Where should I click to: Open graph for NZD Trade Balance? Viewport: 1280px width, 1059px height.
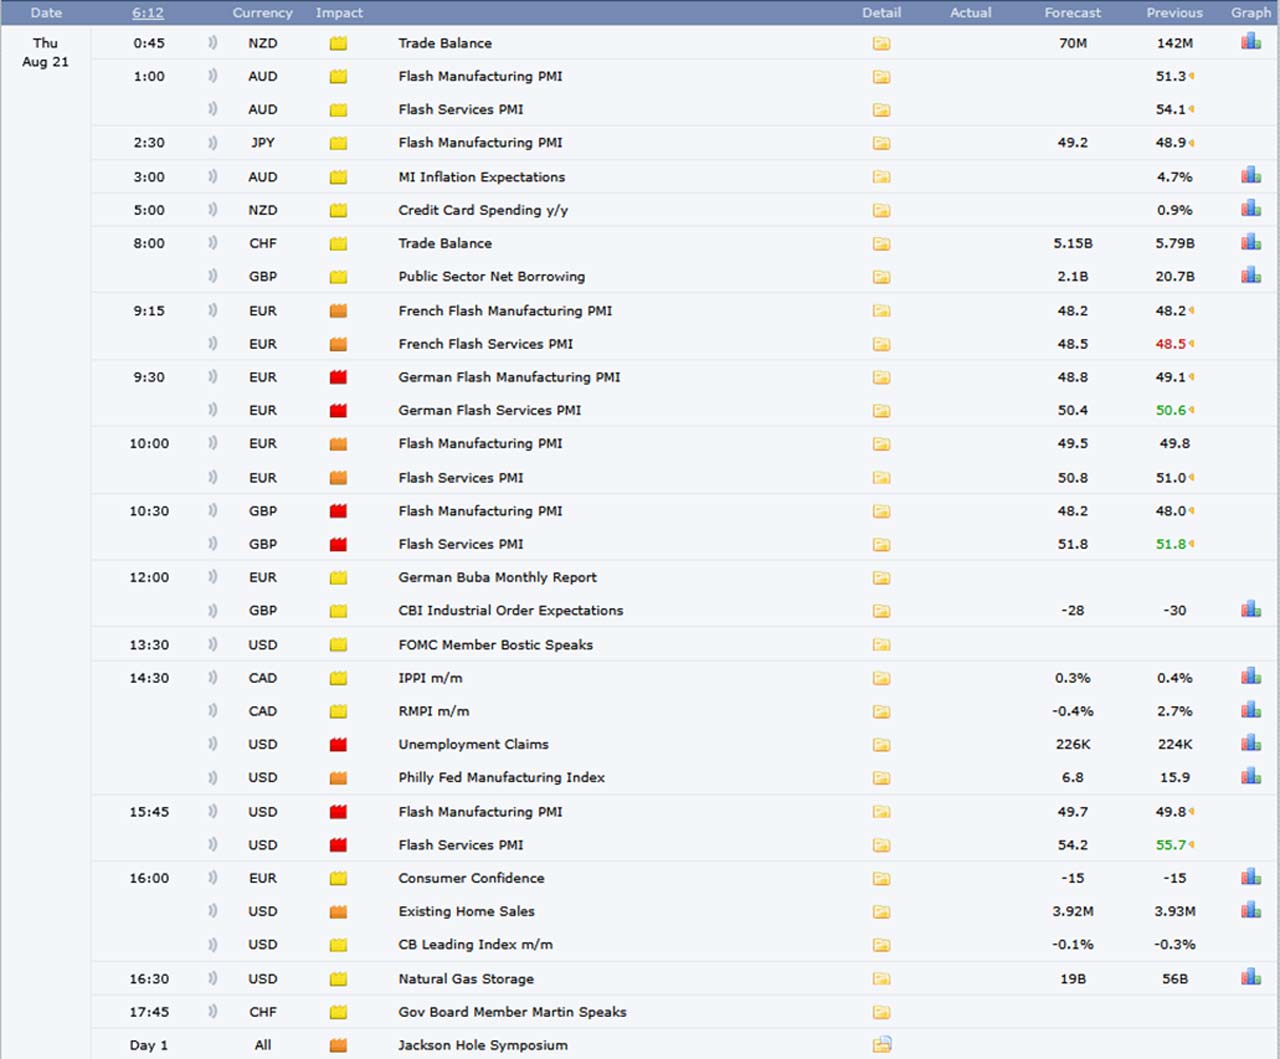click(1250, 42)
